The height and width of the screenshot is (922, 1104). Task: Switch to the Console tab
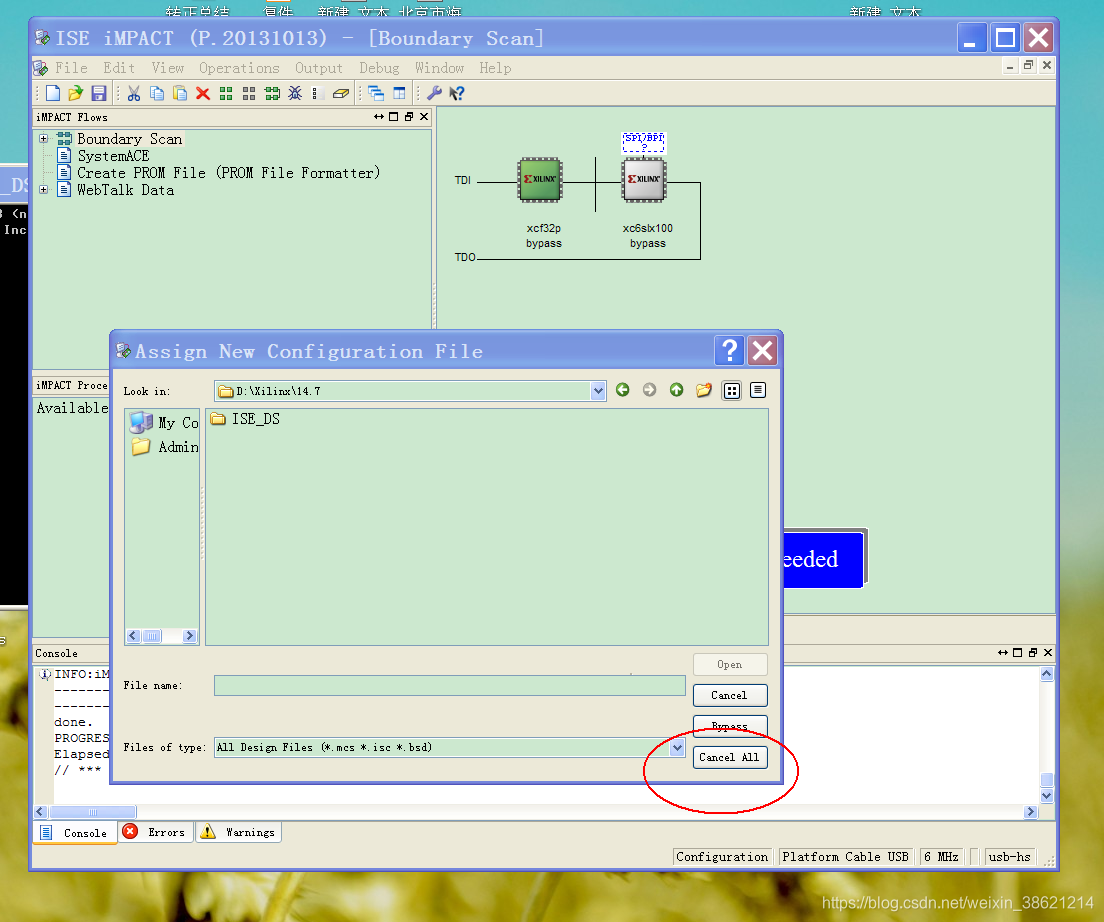(75, 833)
